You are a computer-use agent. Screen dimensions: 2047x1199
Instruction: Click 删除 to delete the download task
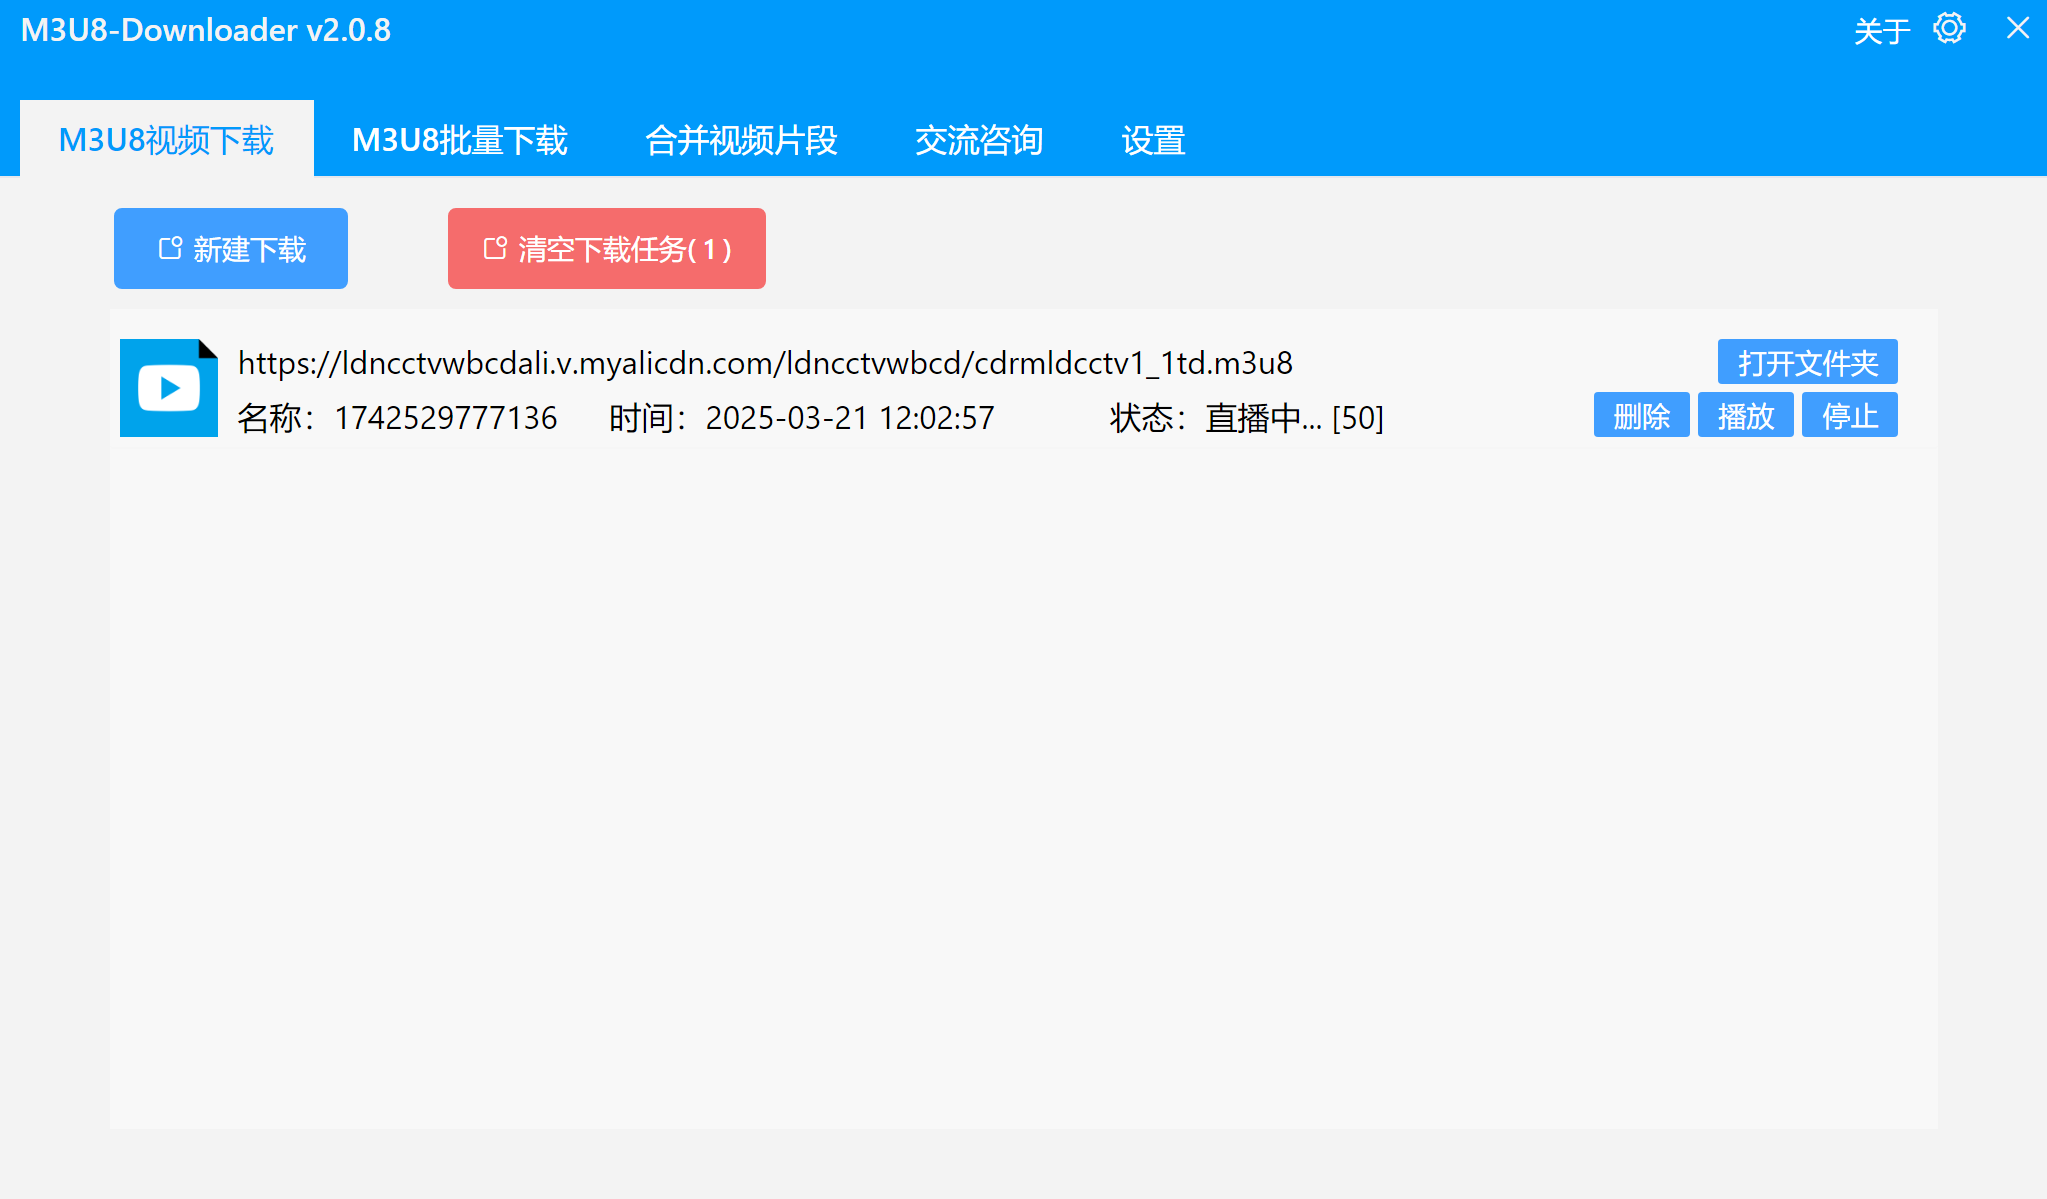(1640, 415)
